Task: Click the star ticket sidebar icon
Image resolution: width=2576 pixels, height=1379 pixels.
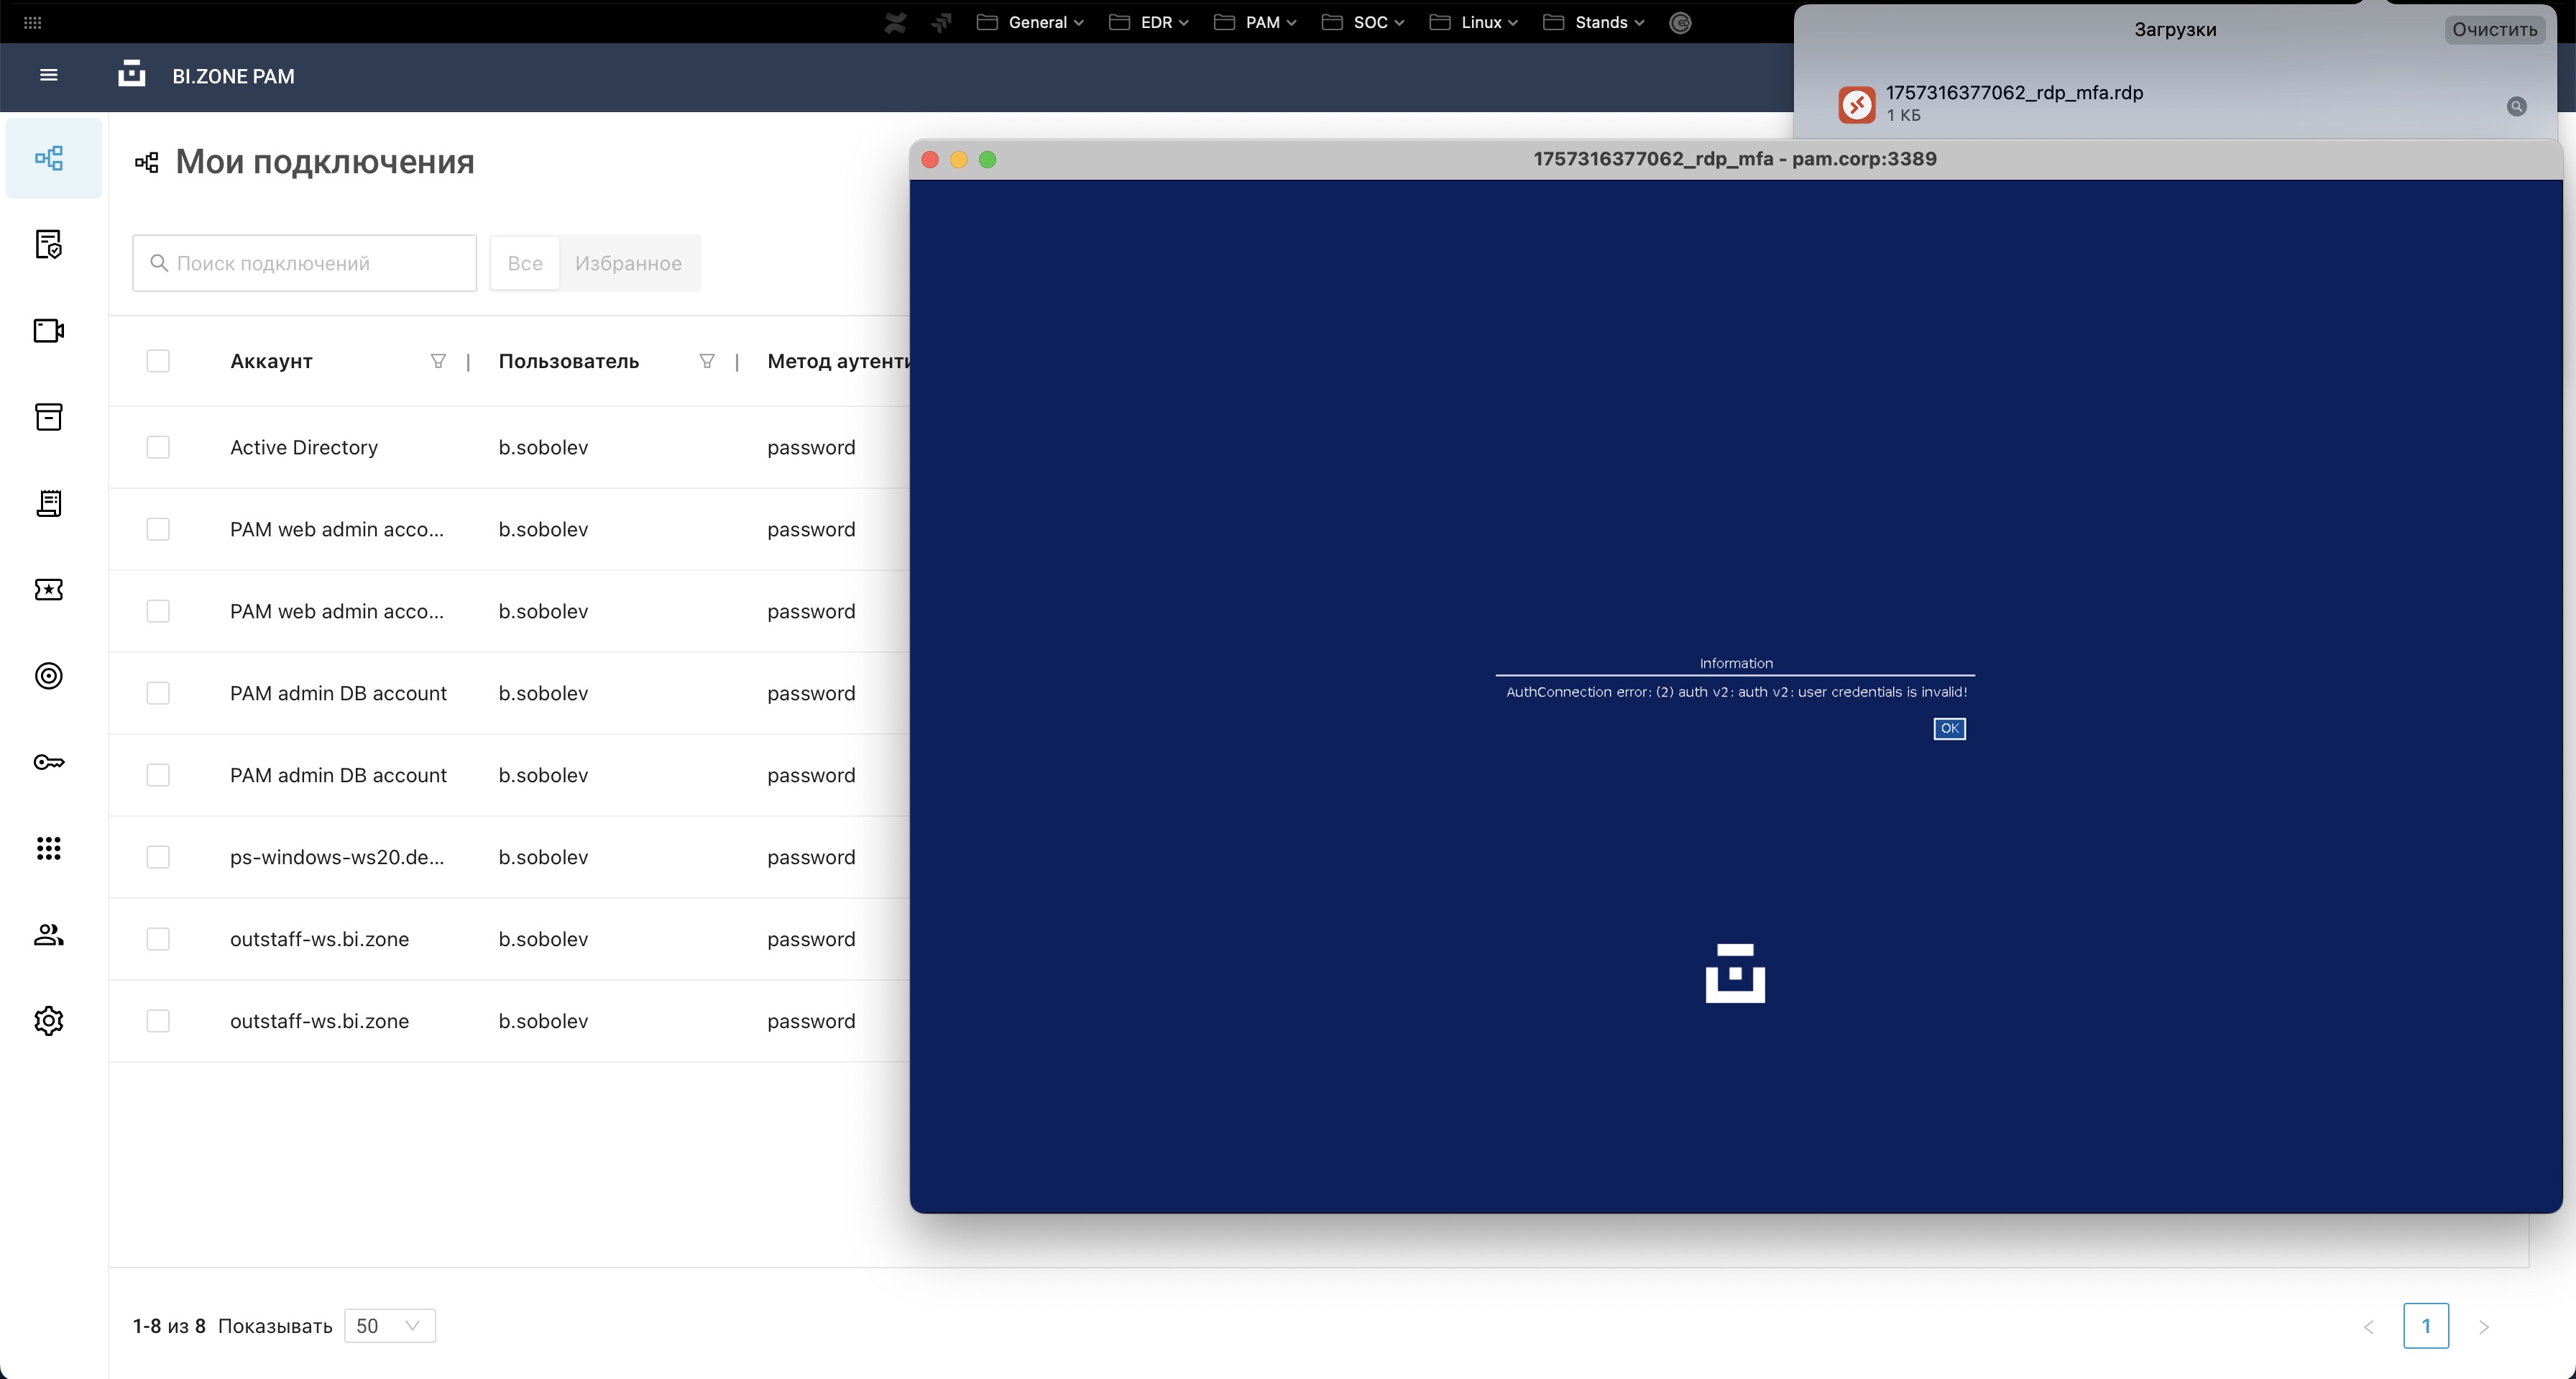Action: 49,590
